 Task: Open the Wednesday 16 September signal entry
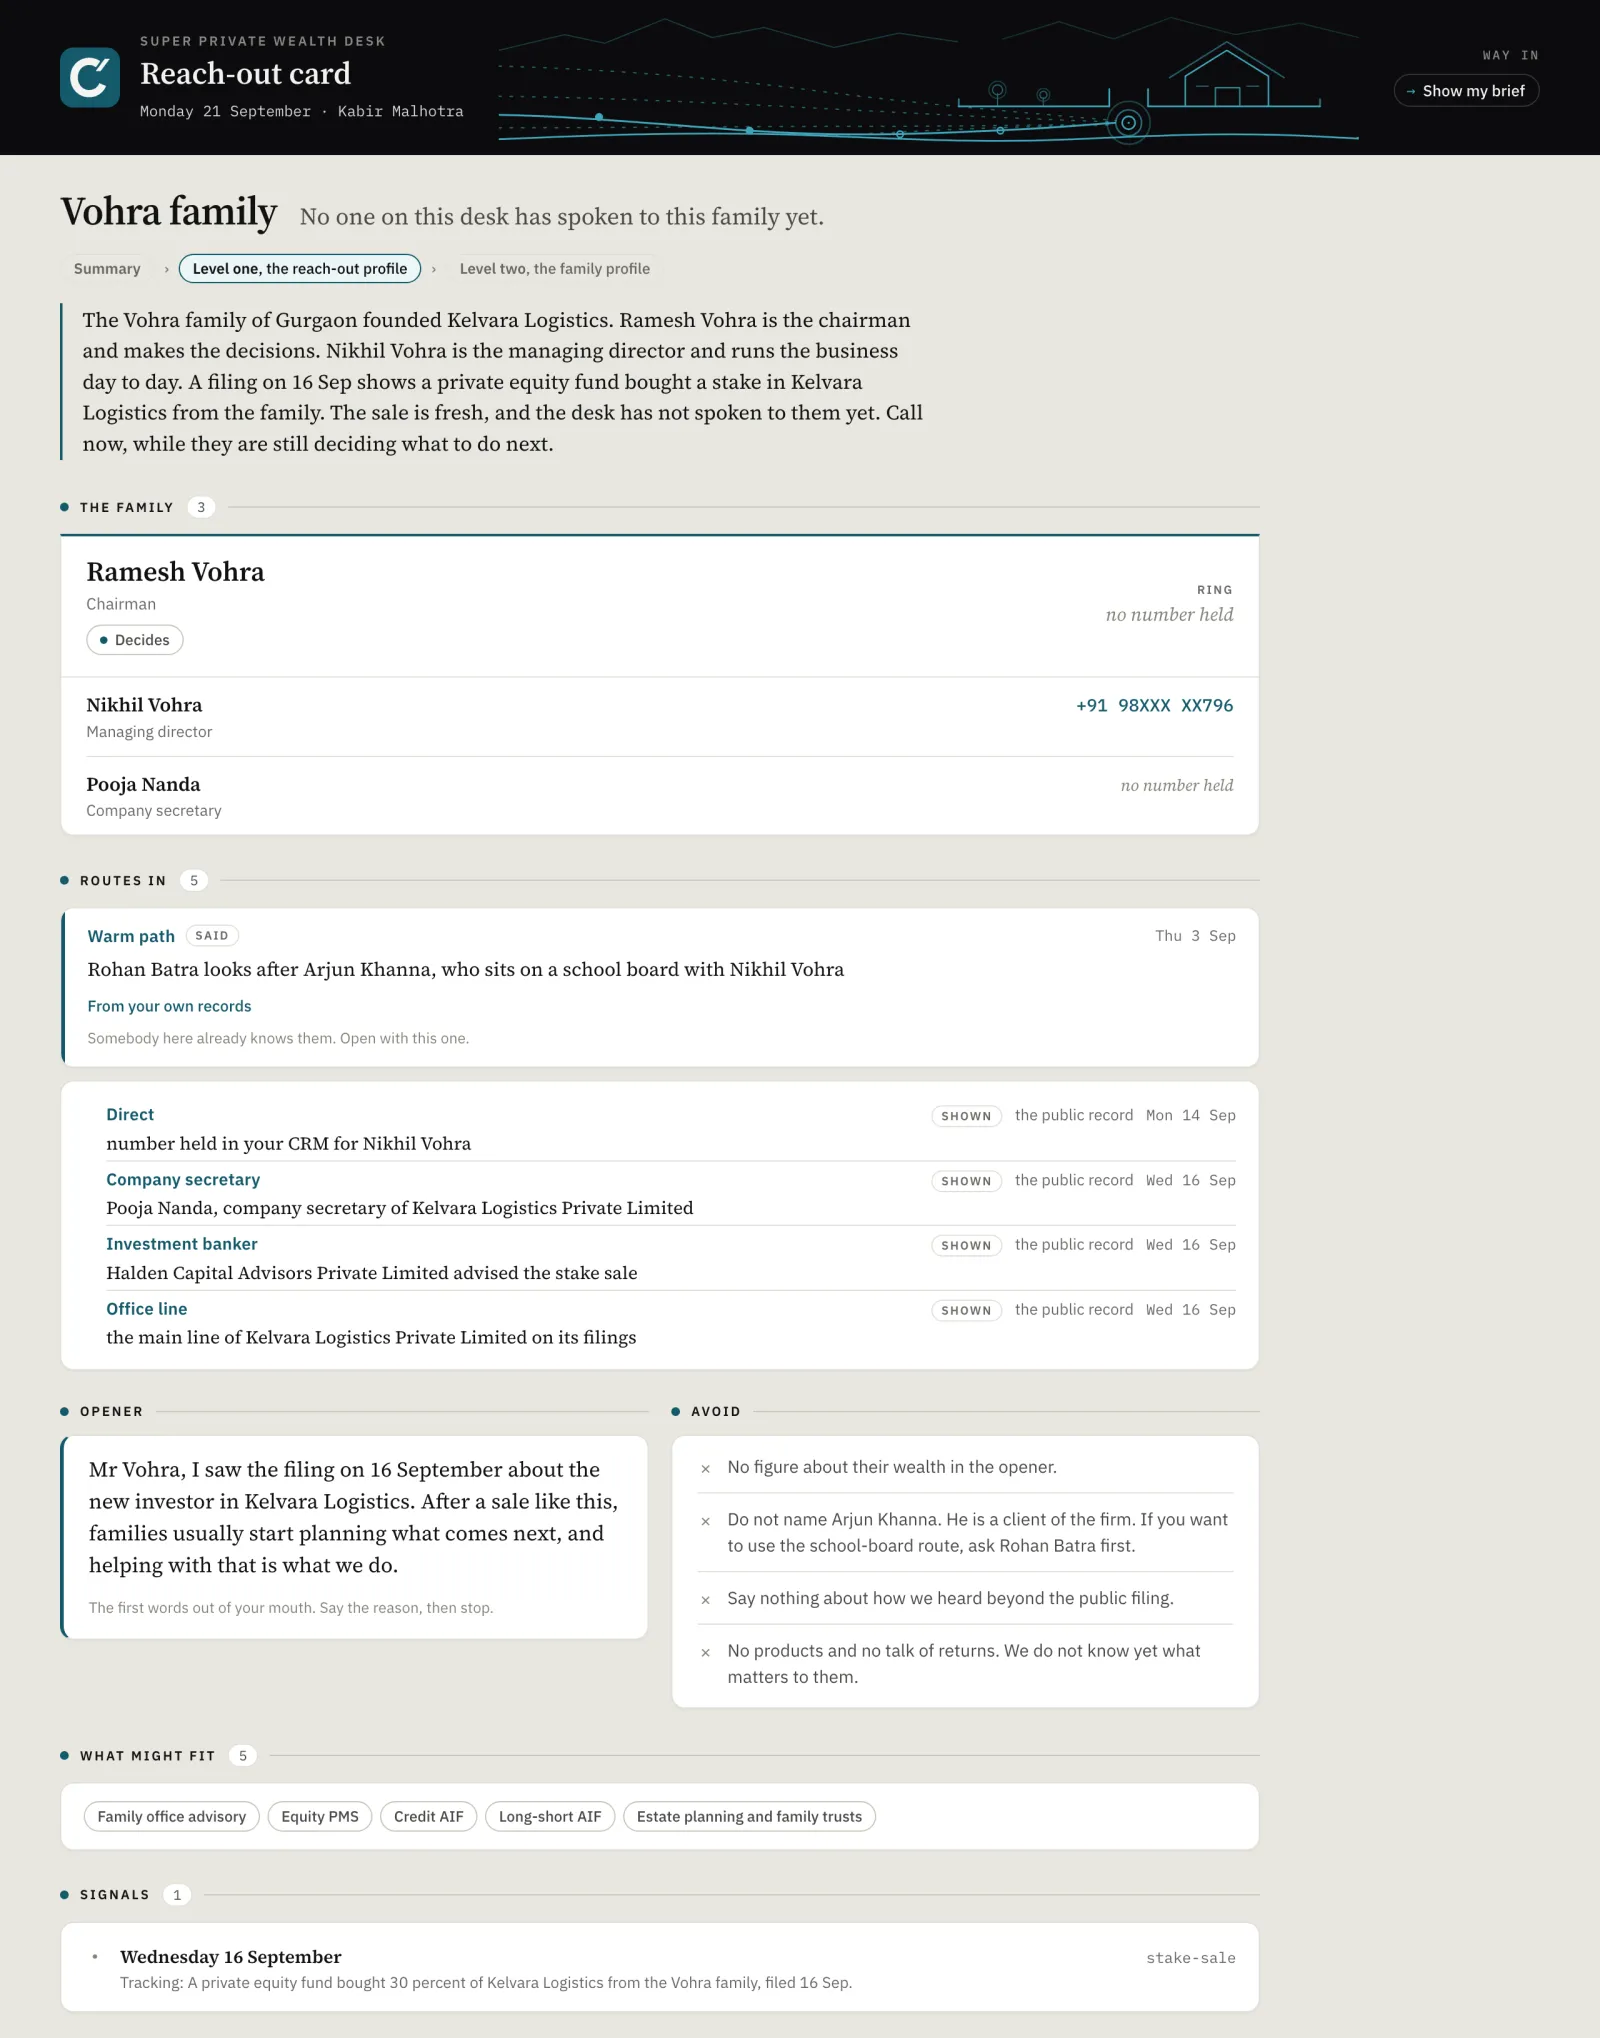[660, 1968]
